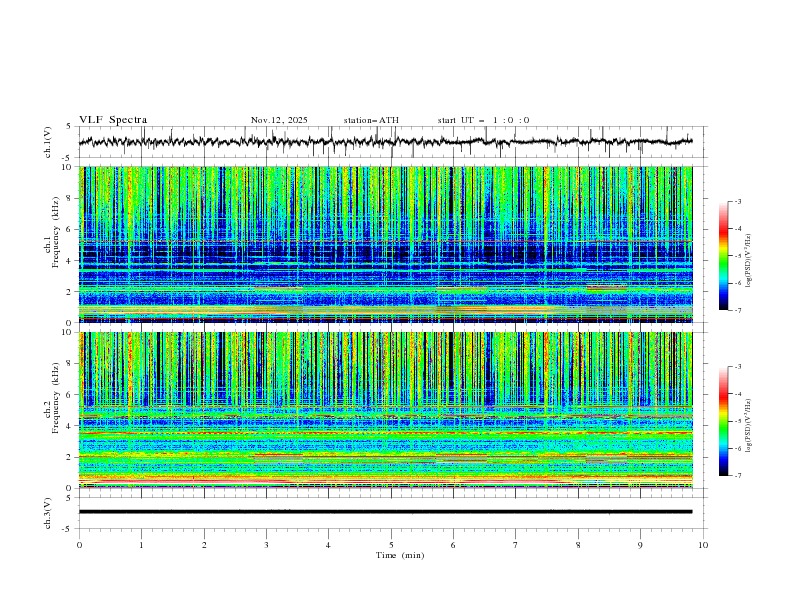Click the -3 value on ch.2 color bar
This screenshot has width=792, height=612.
(736, 367)
